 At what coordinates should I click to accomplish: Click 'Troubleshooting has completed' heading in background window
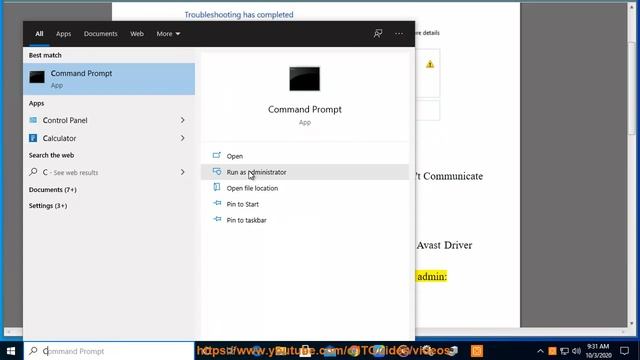[x=239, y=15]
